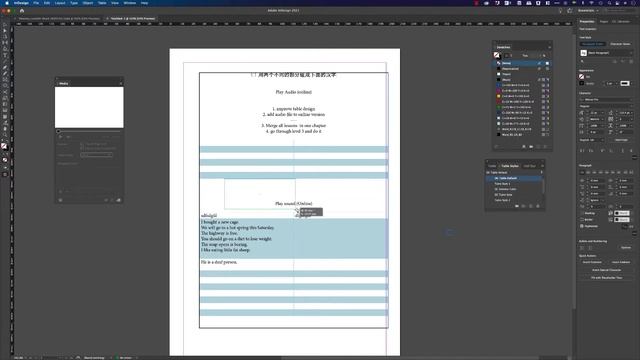The width and height of the screenshot is (640, 360).
Task: Select the Gradient Swatch tool
Action: [5, 104]
